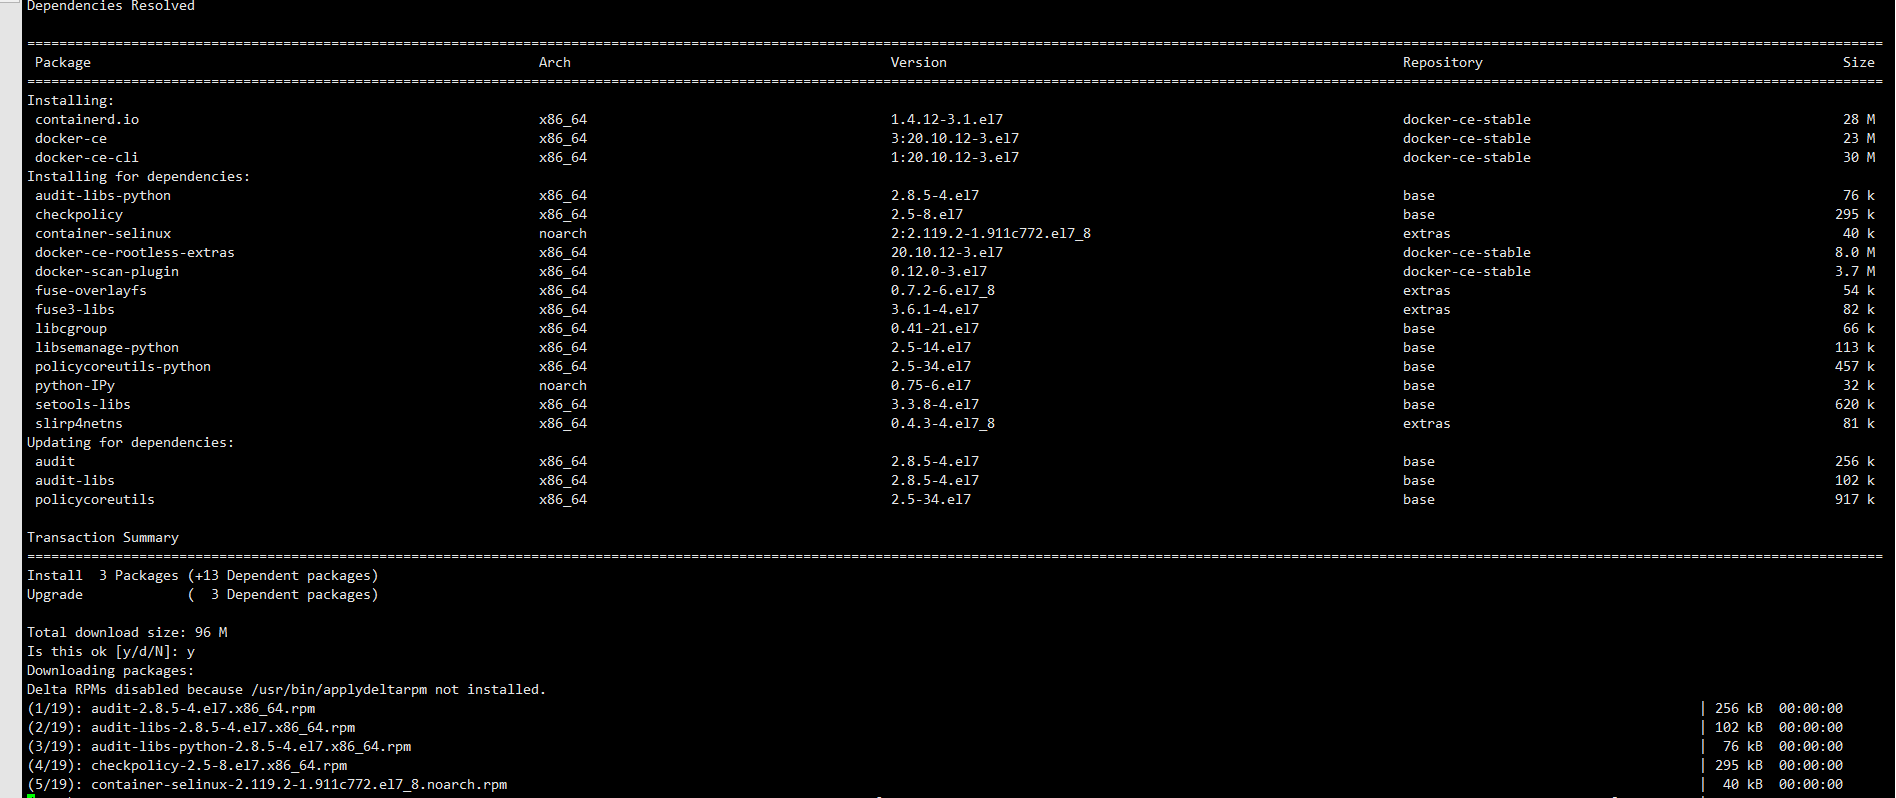Click audit-libs-python dependency name
Image resolution: width=1896 pixels, height=798 pixels.
coord(103,195)
